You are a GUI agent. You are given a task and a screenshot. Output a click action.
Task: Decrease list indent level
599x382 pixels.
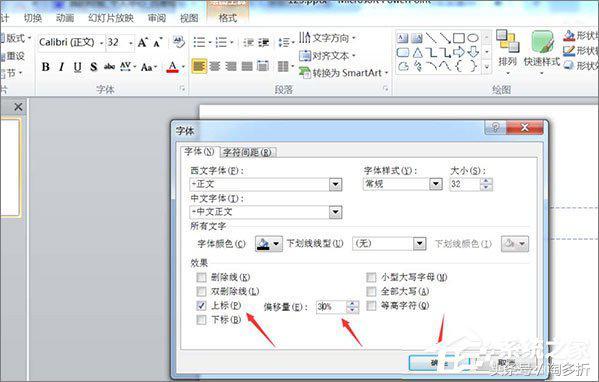pyautogui.click(x=248, y=42)
